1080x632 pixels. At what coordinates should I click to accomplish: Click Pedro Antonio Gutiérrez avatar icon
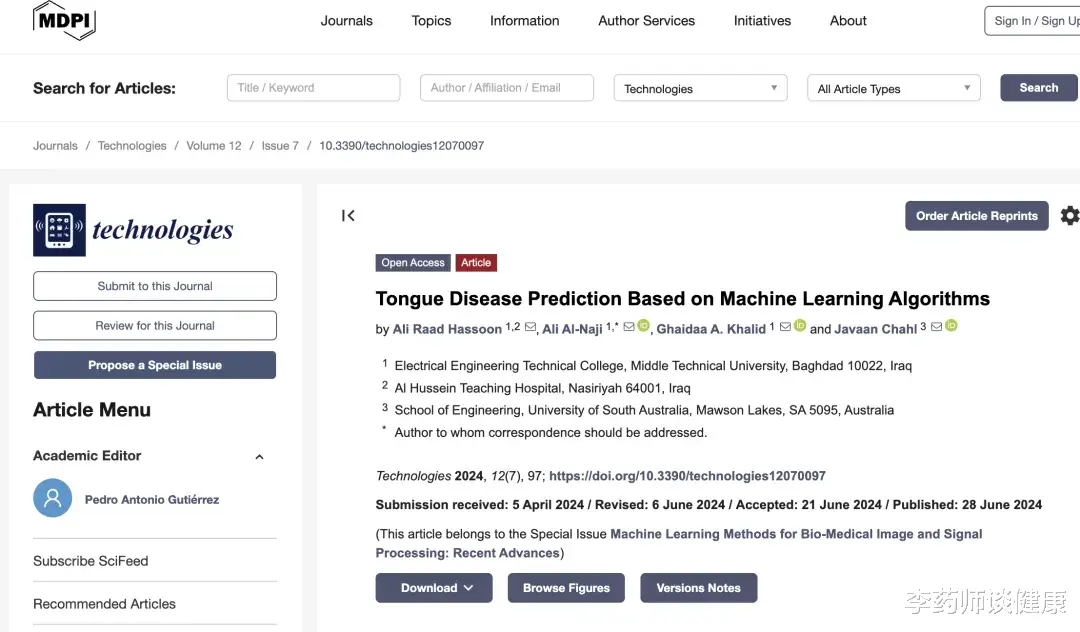click(52, 498)
